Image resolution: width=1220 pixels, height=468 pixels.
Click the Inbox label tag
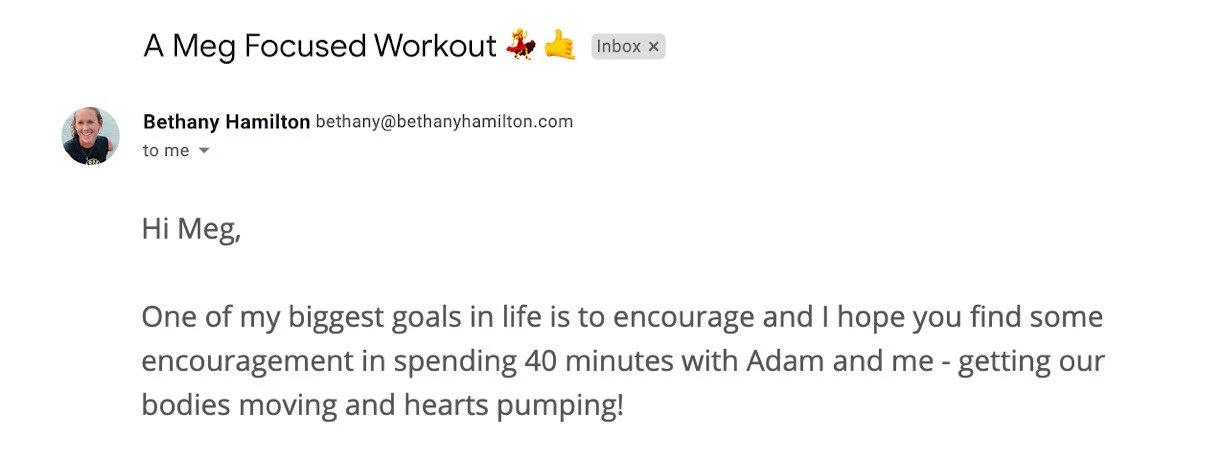point(618,47)
